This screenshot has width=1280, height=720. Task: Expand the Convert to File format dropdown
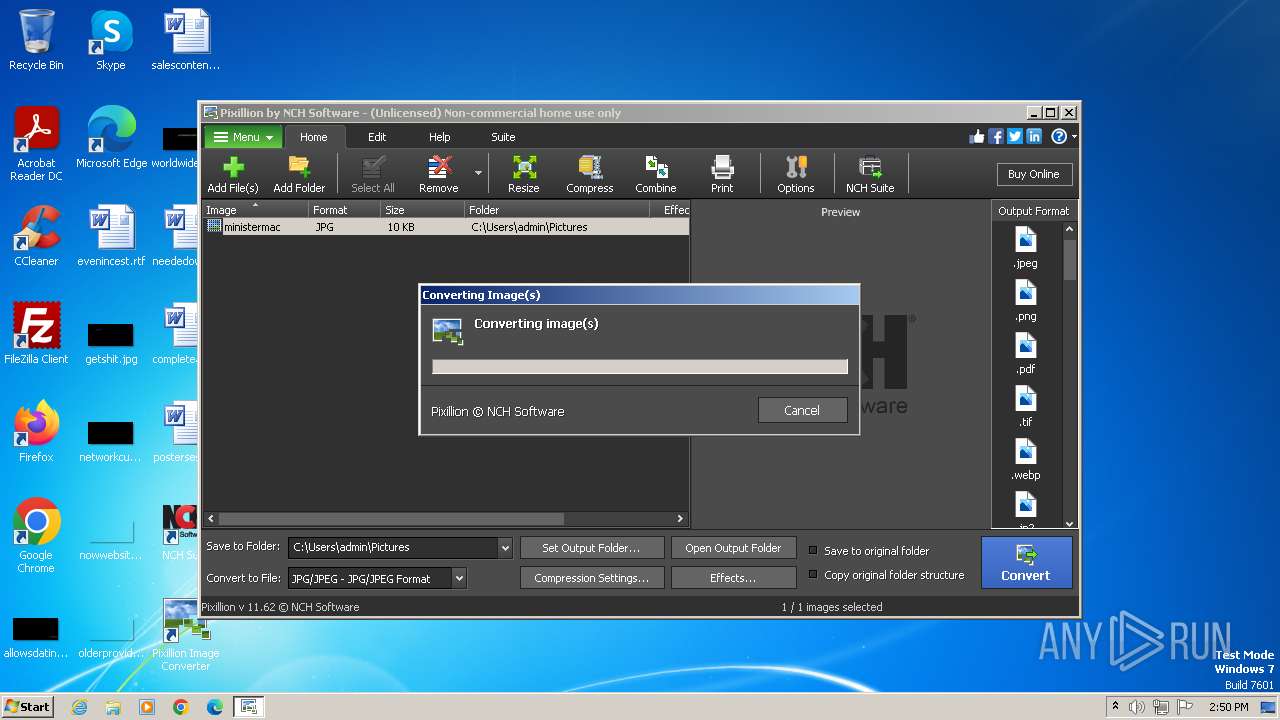[x=459, y=578]
